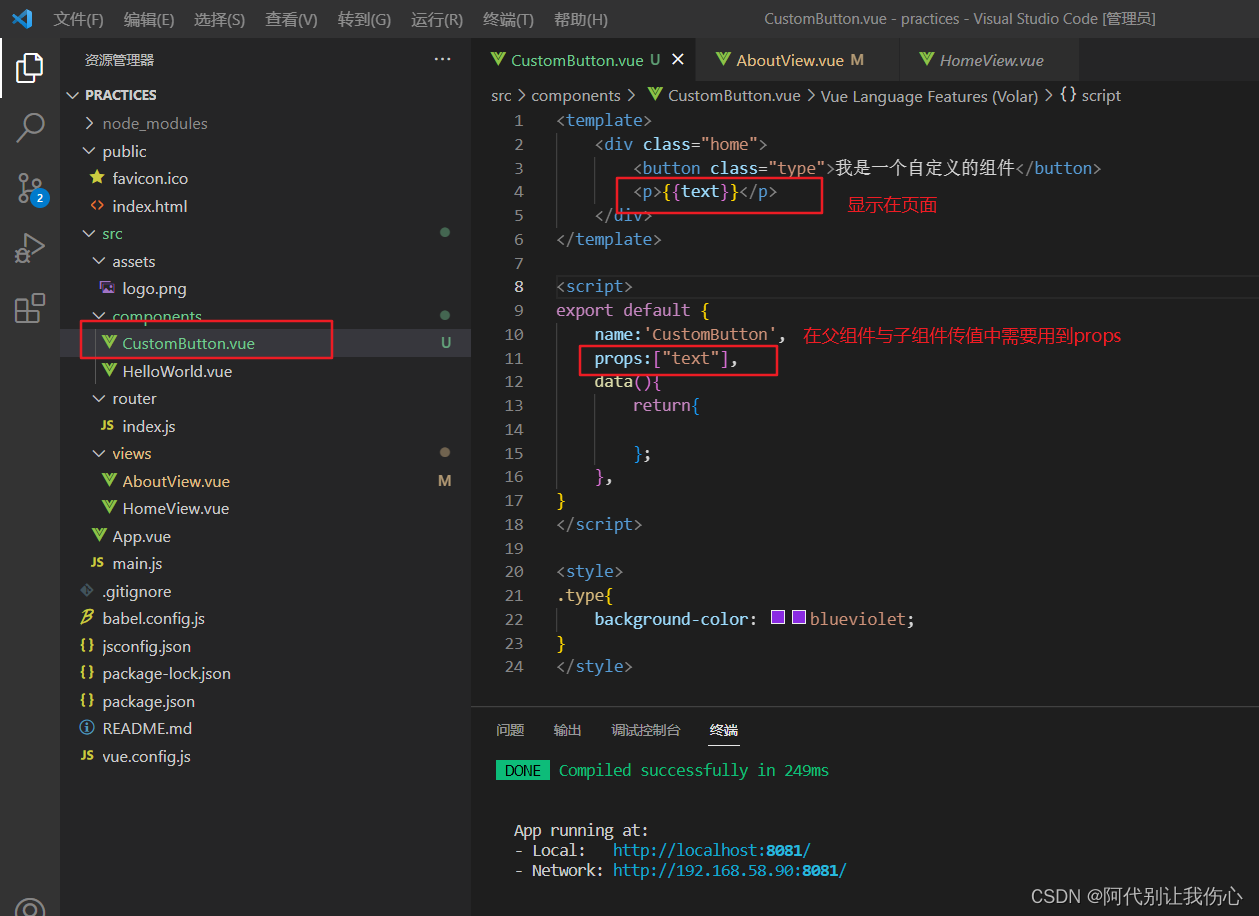The width and height of the screenshot is (1259, 916).
Task: Collapse the assets folder
Action: point(99,261)
